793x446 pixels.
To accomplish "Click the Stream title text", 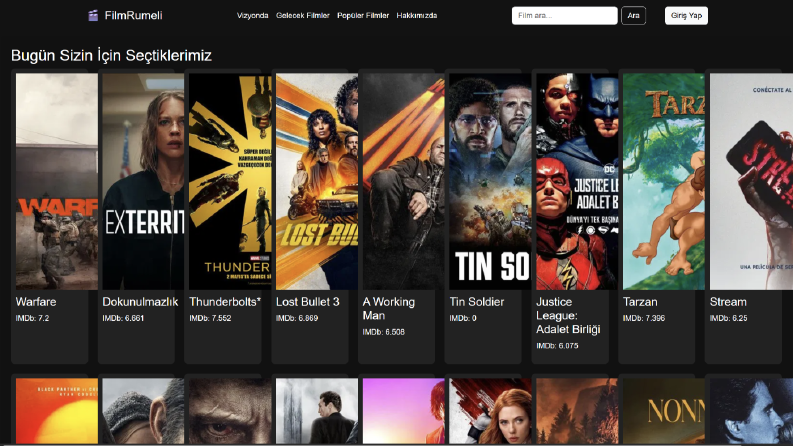I will point(728,302).
